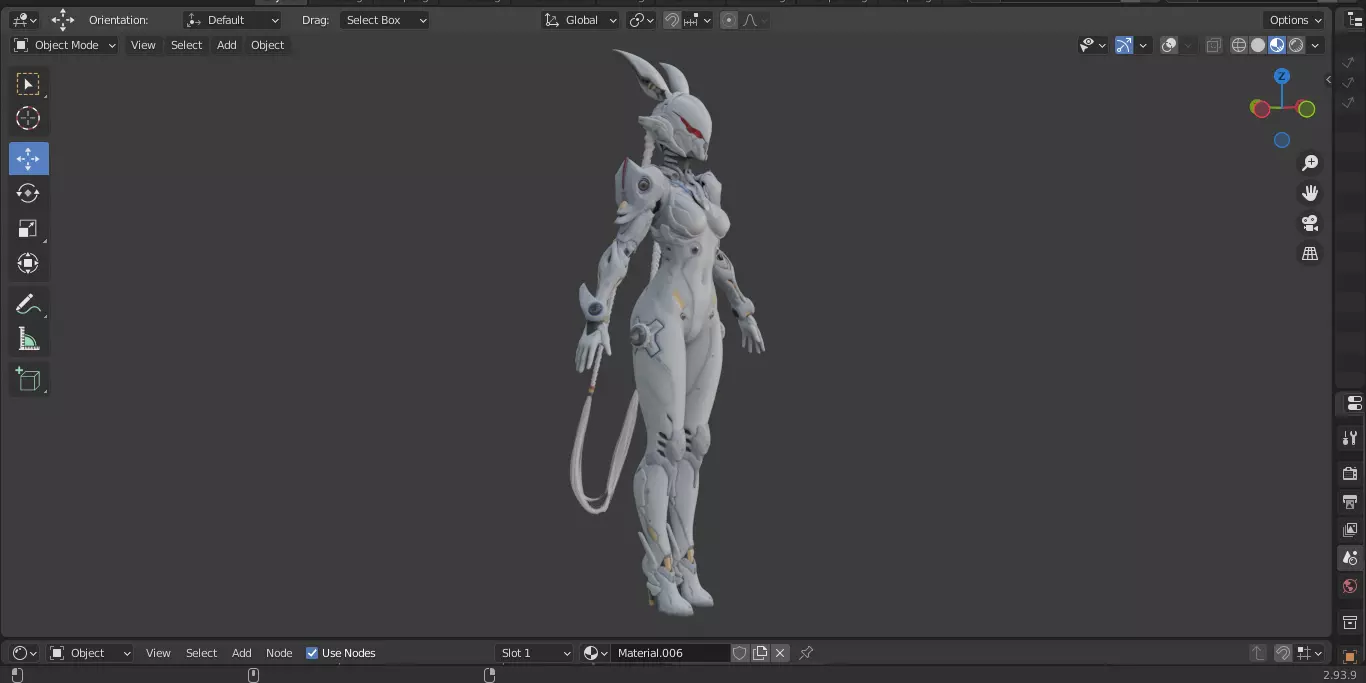Toggle proportional editing

click(728, 20)
